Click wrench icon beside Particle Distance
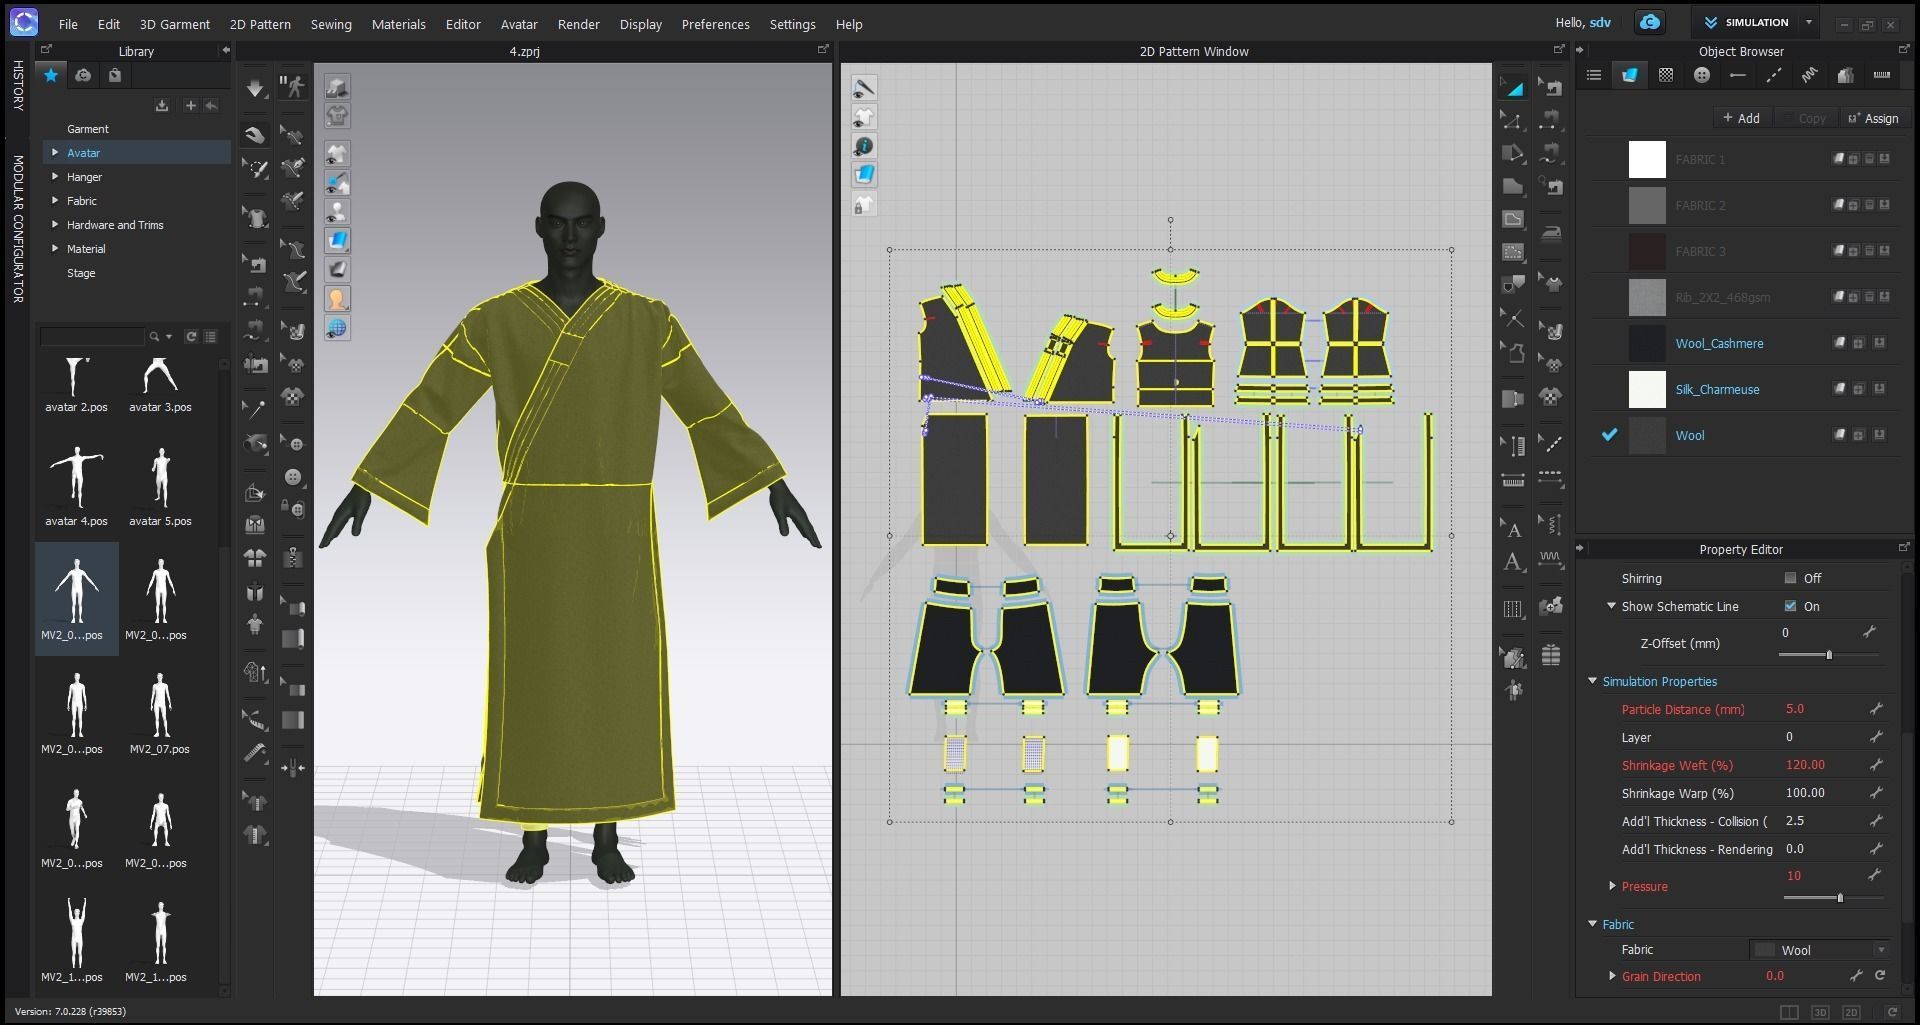Viewport: 1920px width, 1025px height. coord(1876,708)
